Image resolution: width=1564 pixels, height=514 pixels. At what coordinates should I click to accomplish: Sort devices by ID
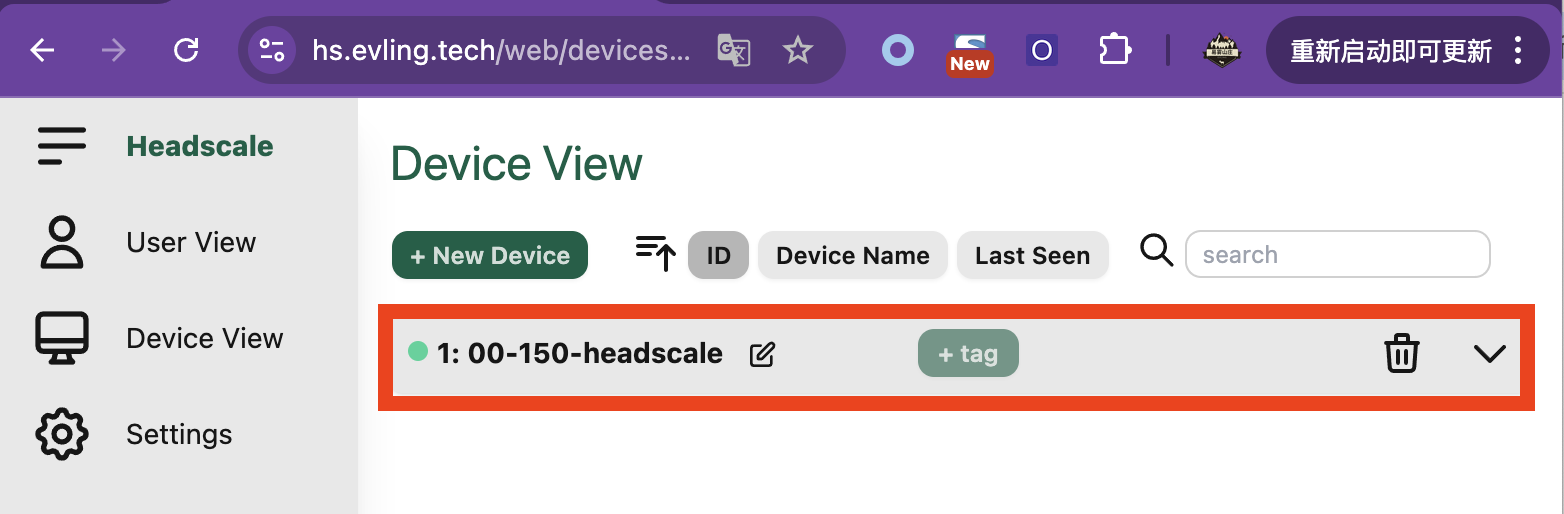point(718,255)
